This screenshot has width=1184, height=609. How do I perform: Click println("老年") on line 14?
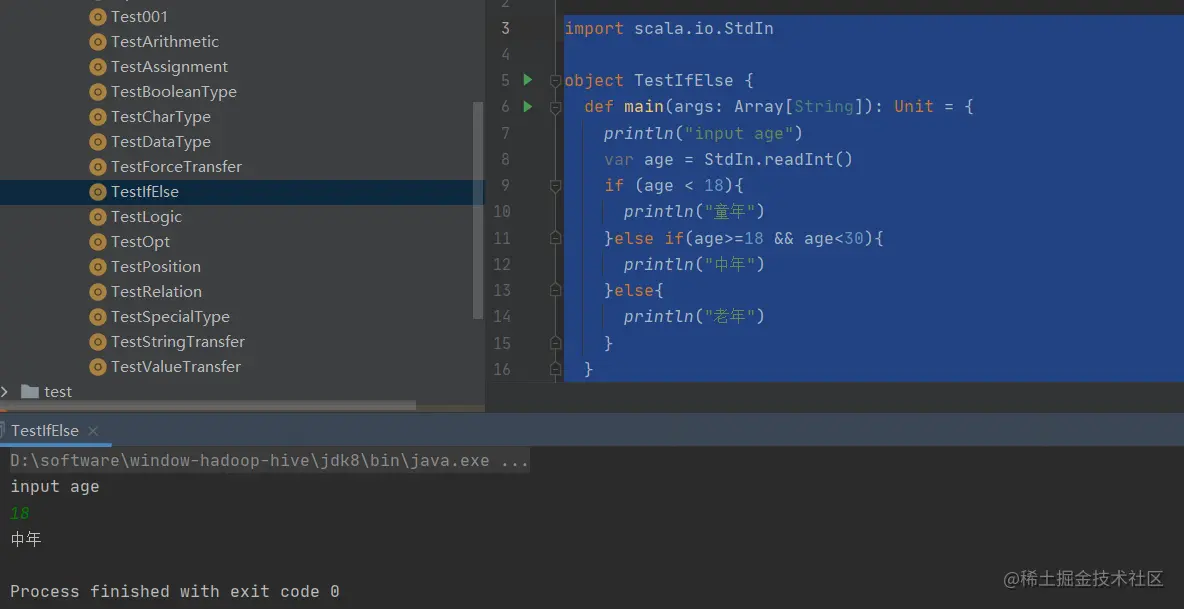click(694, 316)
